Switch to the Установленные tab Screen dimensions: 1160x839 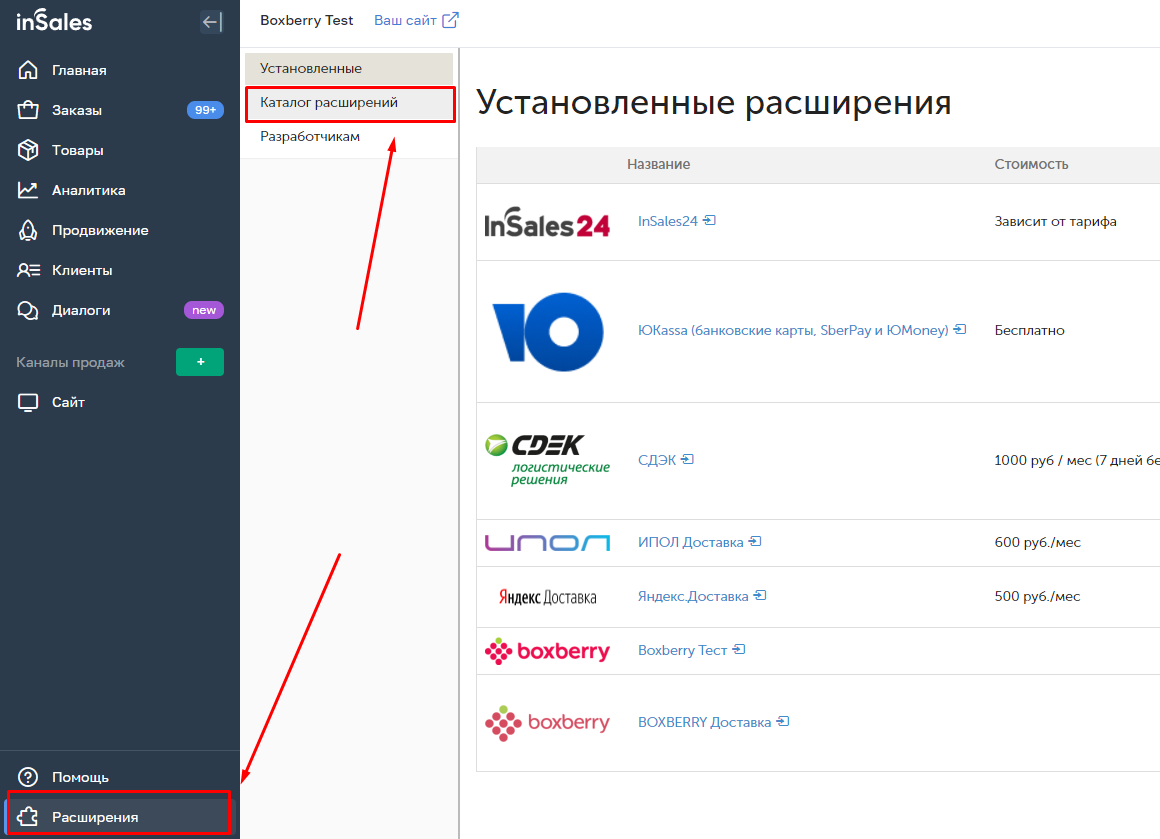tap(349, 68)
